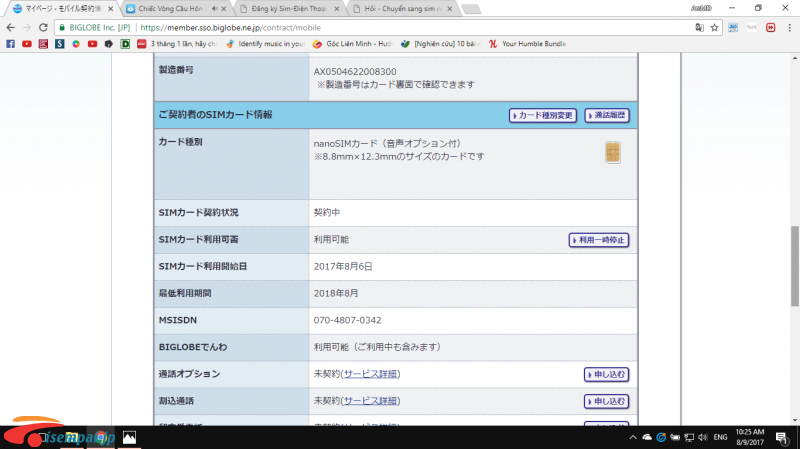Click the red extension icon in toolbar
Image resolution: width=800 pixels, height=449 pixels.
click(x=770, y=28)
